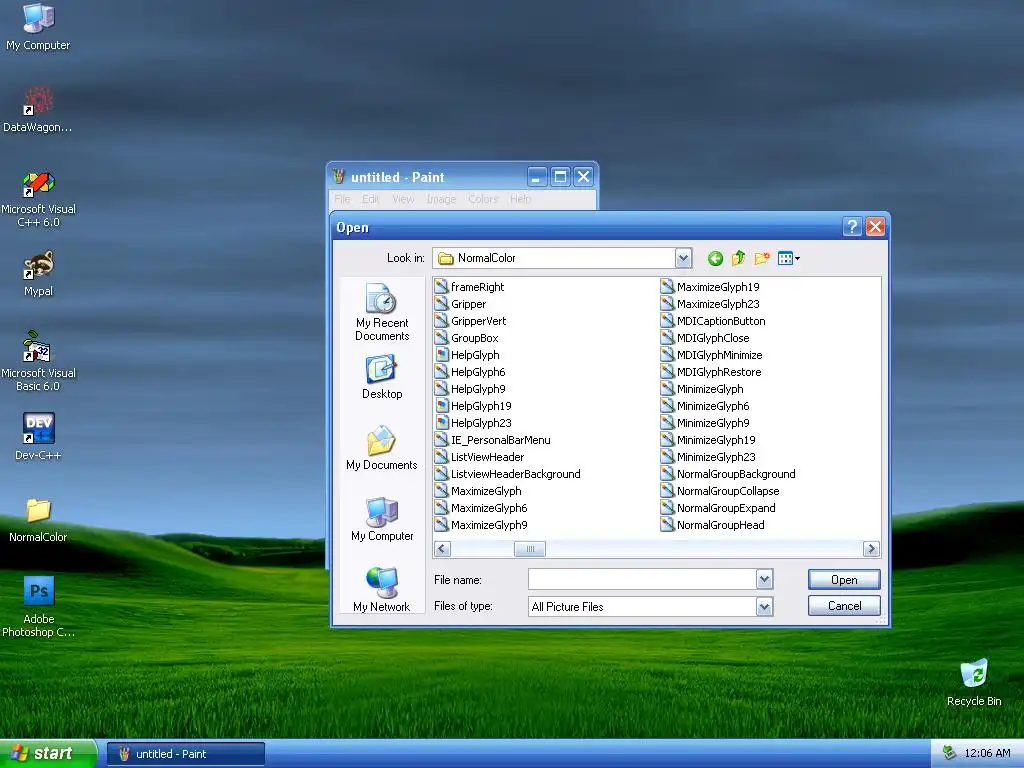Image resolution: width=1024 pixels, height=768 pixels.
Task: Click the Cancel button
Action: coord(844,606)
